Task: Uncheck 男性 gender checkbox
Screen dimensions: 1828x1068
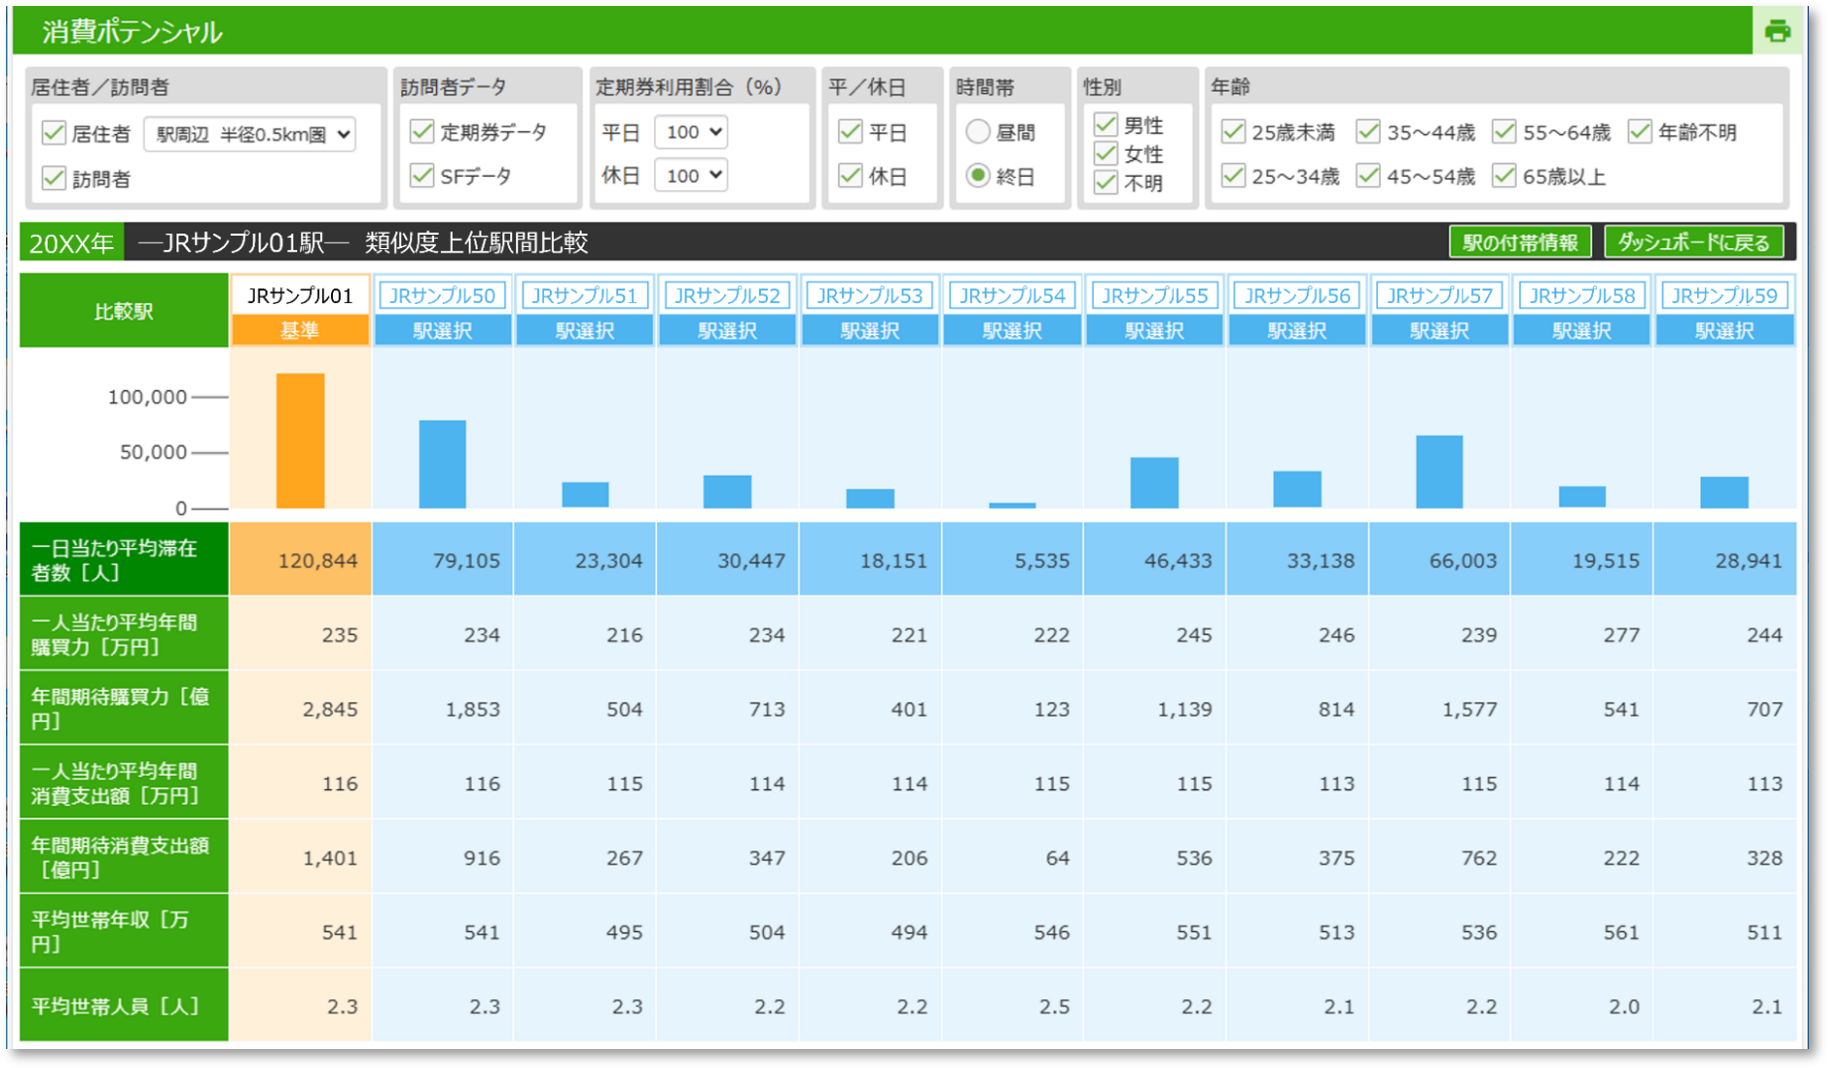Action: pyautogui.click(x=1105, y=124)
